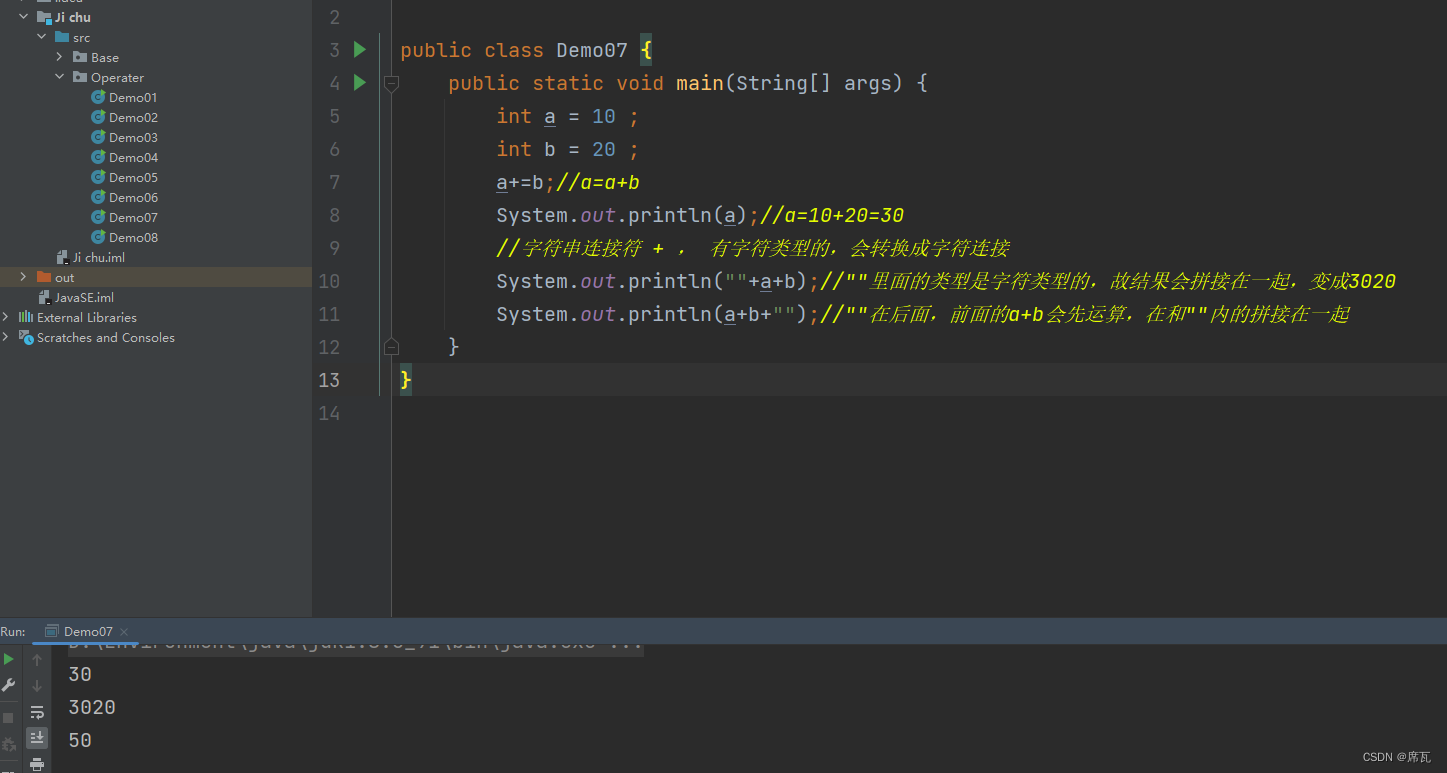1447x773 pixels.
Task: Click the output value 50 in console
Action: click(80, 740)
